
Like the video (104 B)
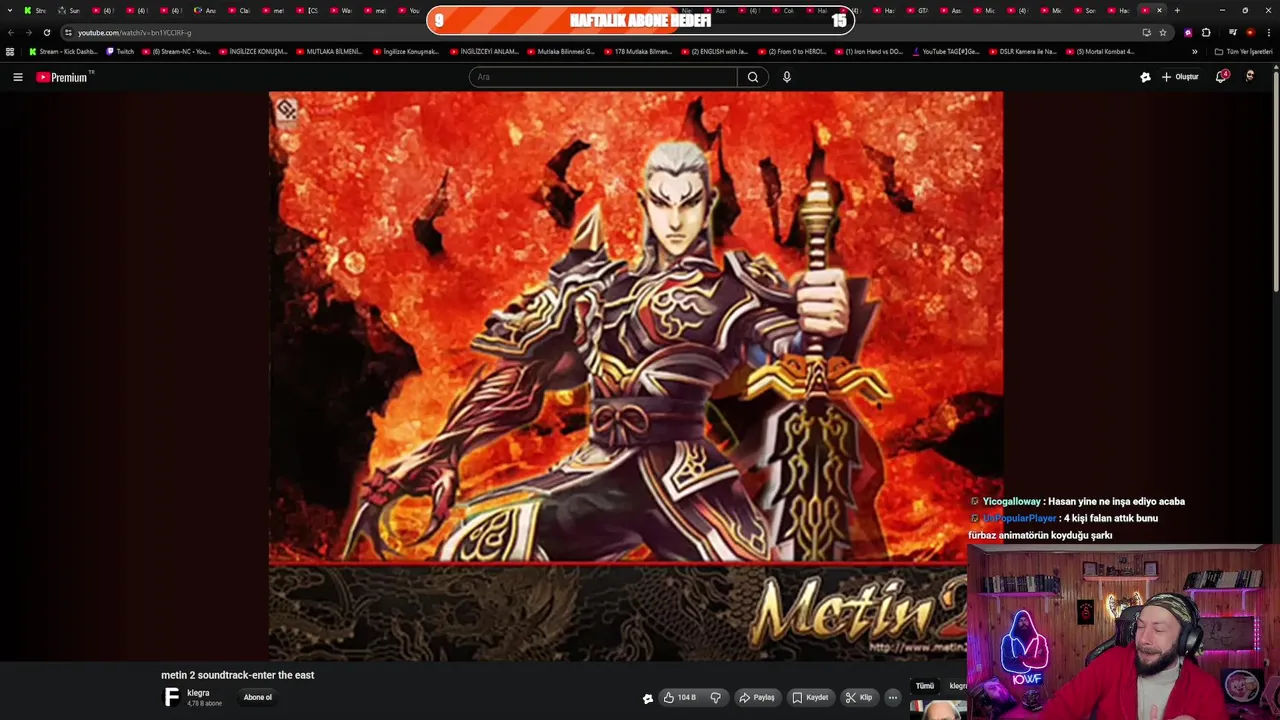tap(679, 697)
